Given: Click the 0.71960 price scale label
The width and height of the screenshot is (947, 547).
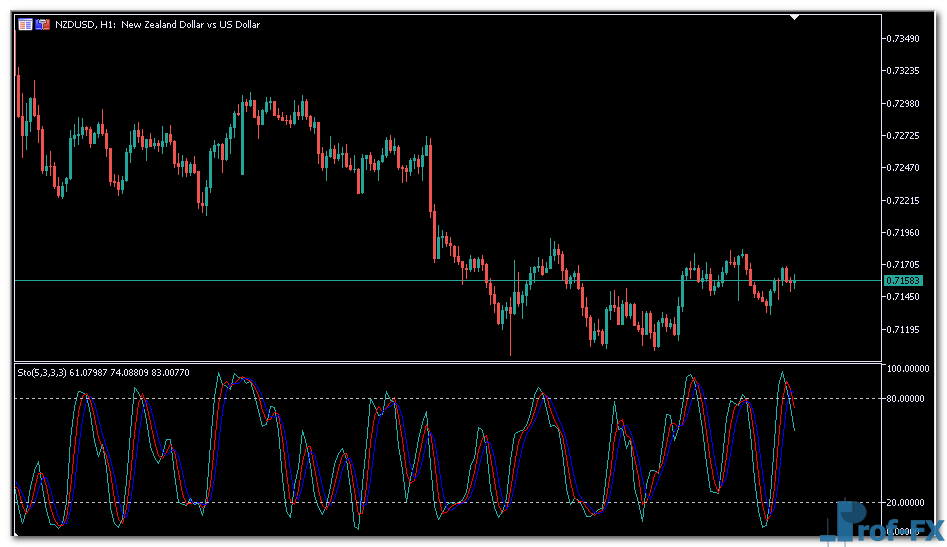Looking at the screenshot, I should pos(904,233).
